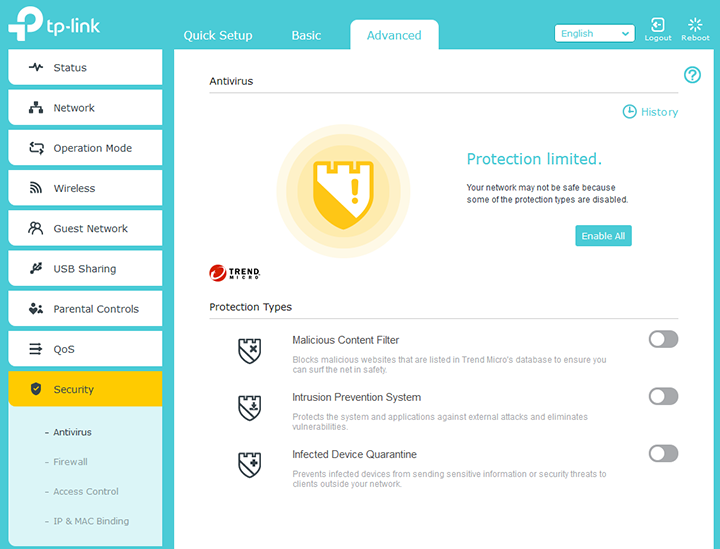720x549 pixels.
Task: Switch to the Basic tab
Action: pyautogui.click(x=306, y=35)
